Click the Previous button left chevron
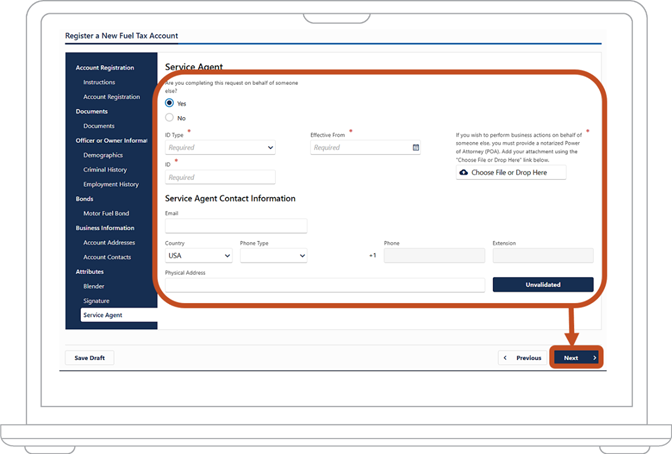Image resolution: width=672 pixels, height=454 pixels. click(x=505, y=358)
